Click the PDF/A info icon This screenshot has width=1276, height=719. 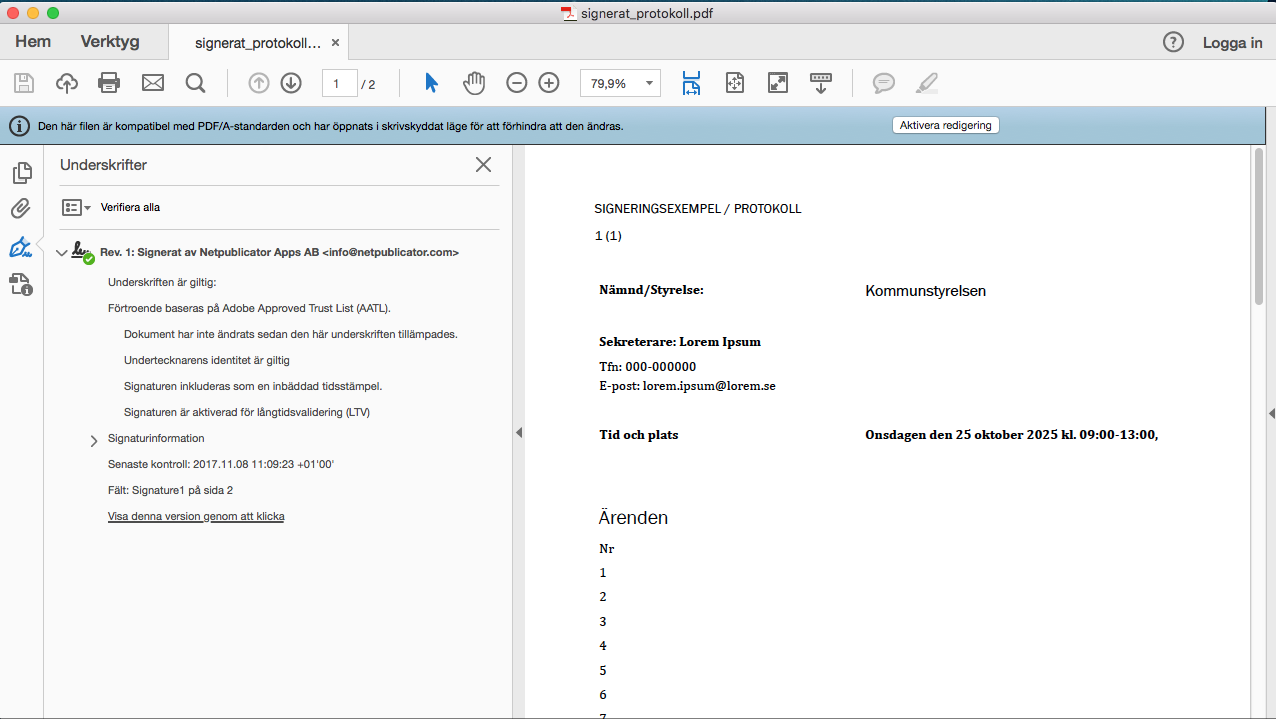click(x=18, y=126)
